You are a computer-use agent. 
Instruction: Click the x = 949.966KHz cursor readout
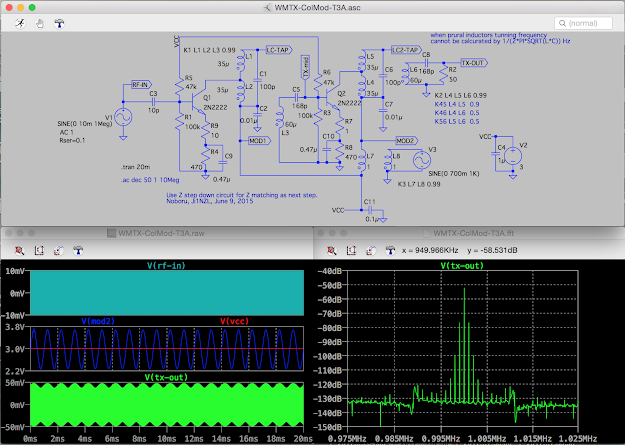pyautogui.click(x=430, y=250)
